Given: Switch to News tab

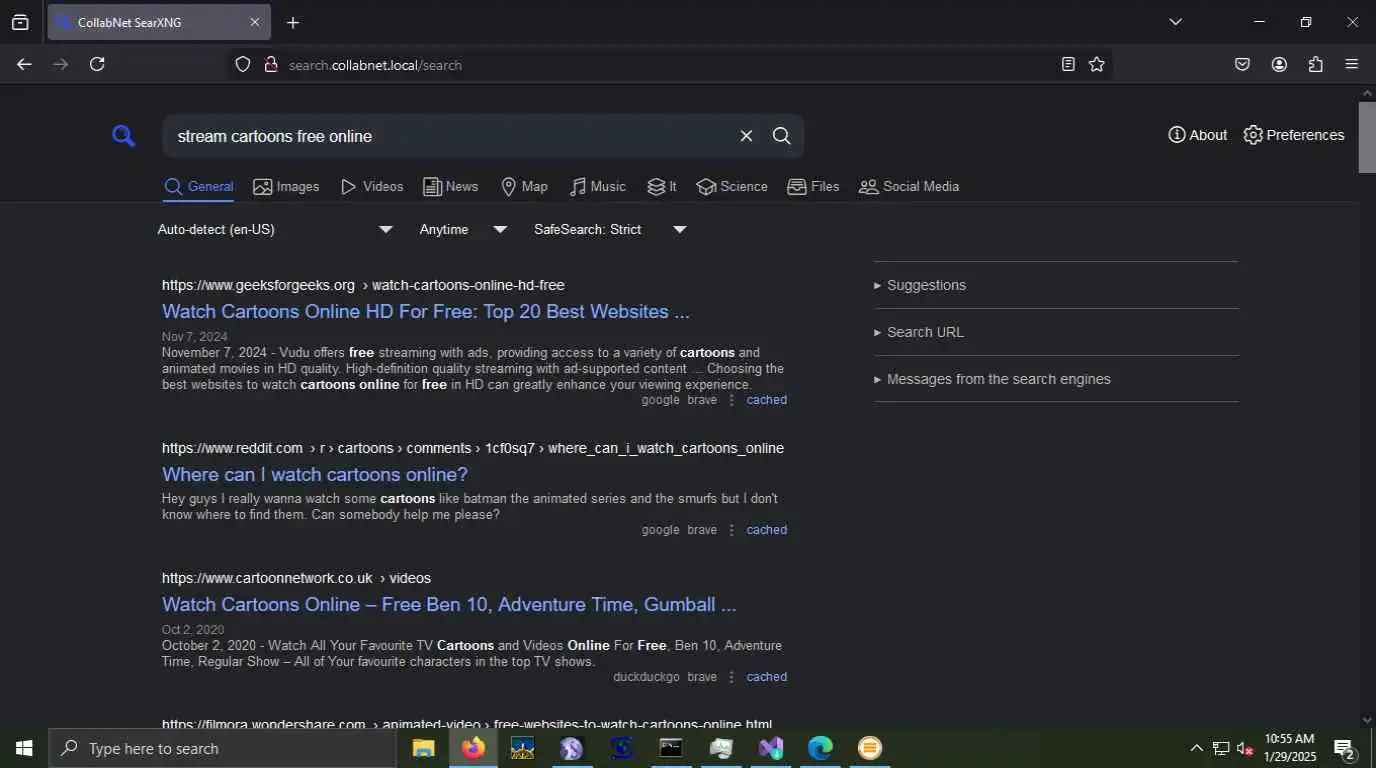Looking at the screenshot, I should (450, 186).
